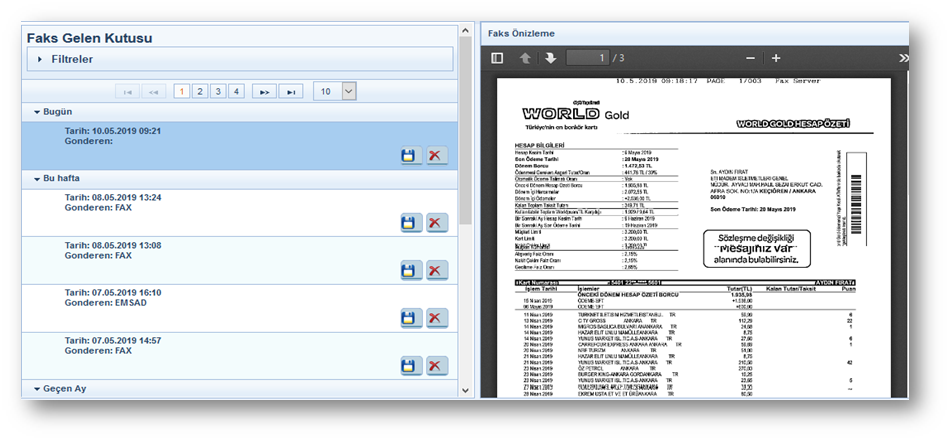Click the next page arrow in pager

[x=264, y=91]
